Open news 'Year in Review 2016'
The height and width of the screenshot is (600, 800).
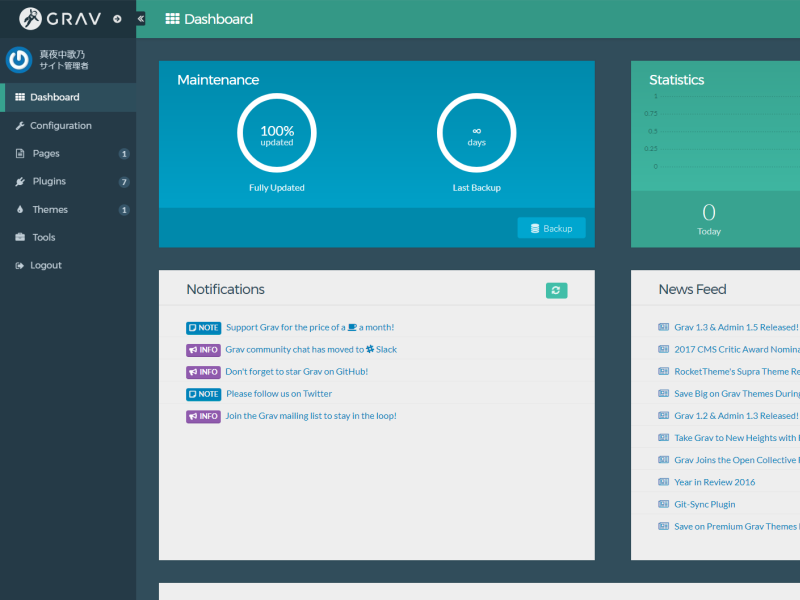715,482
